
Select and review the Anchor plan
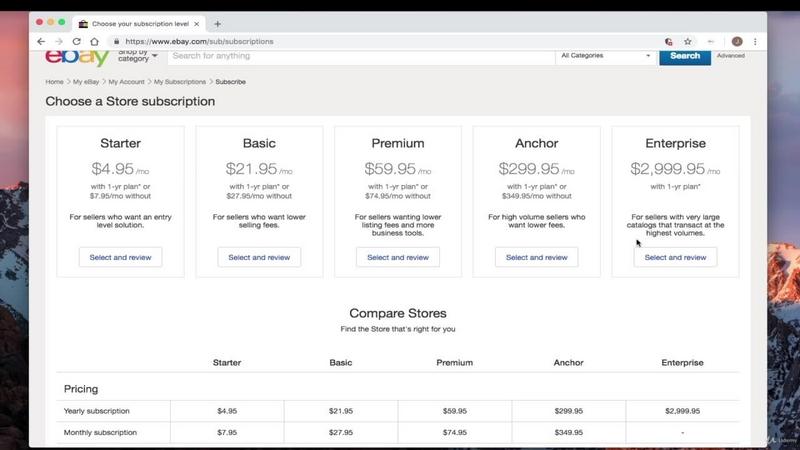[537, 257]
